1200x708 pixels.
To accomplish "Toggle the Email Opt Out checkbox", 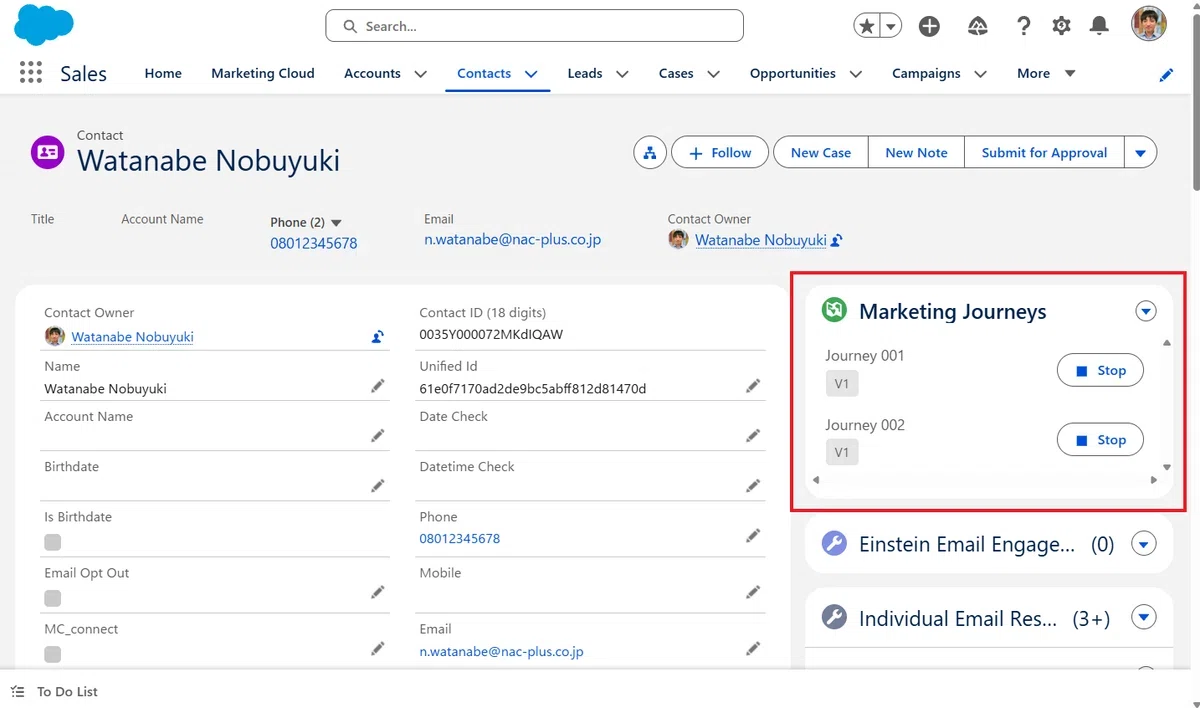I will click(x=53, y=598).
